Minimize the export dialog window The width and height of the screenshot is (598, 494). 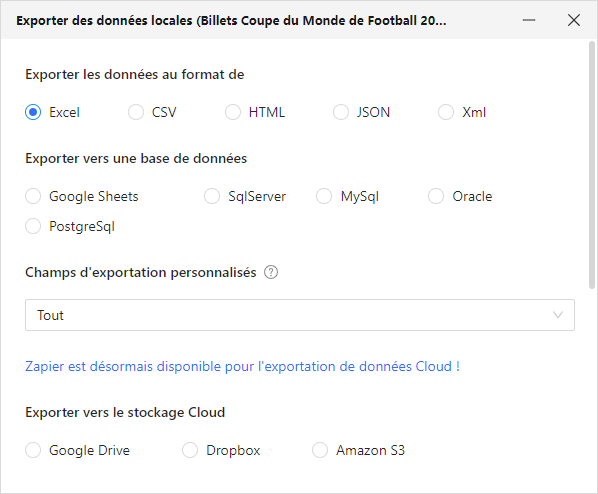[x=529, y=20]
